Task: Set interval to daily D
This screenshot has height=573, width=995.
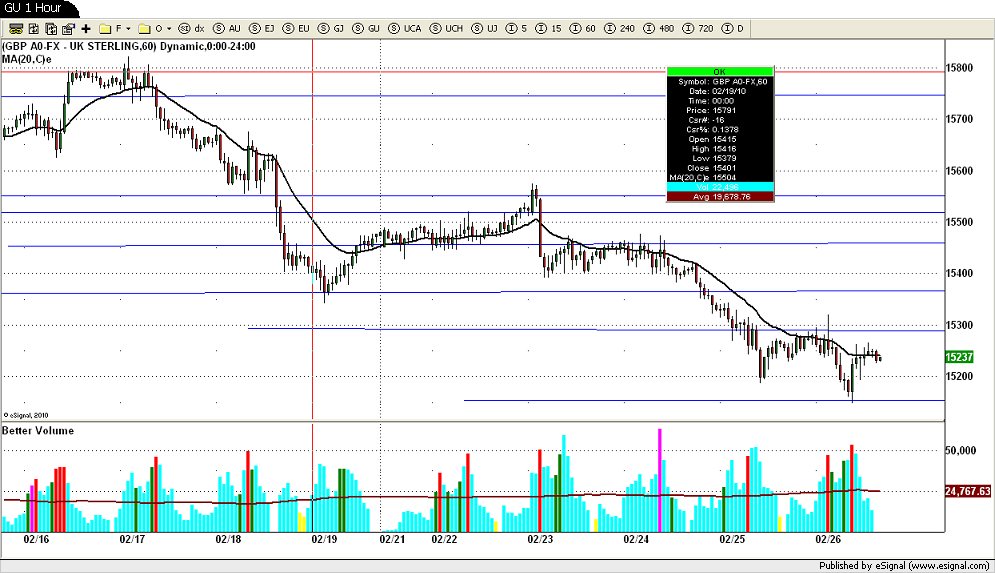Action: click(734, 29)
